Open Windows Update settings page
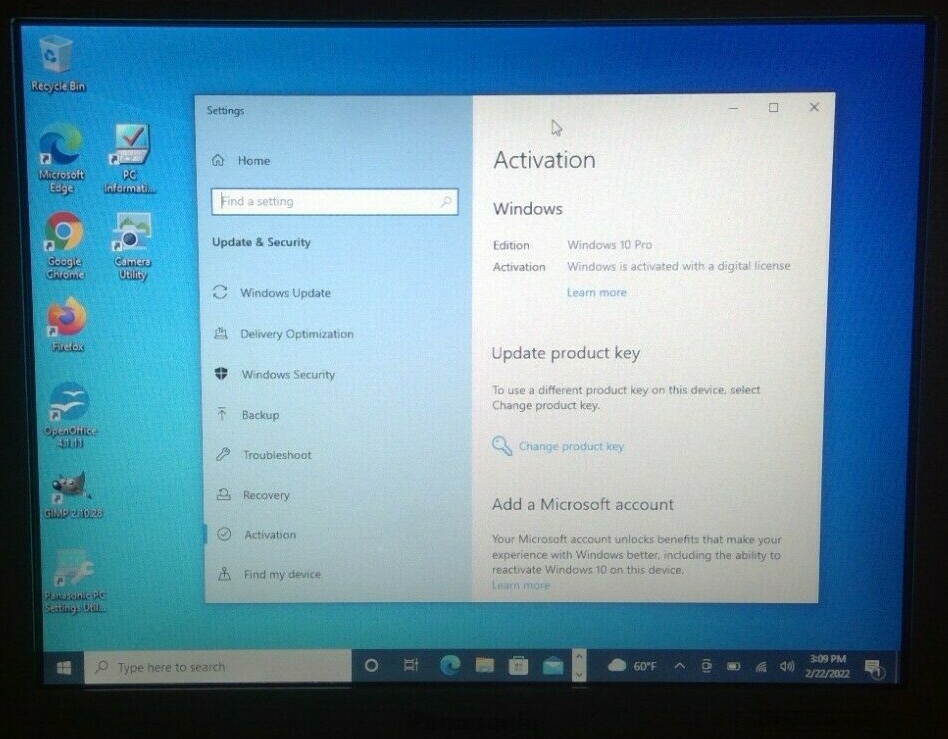Screen dimensions: 948x739 (x=272, y=293)
